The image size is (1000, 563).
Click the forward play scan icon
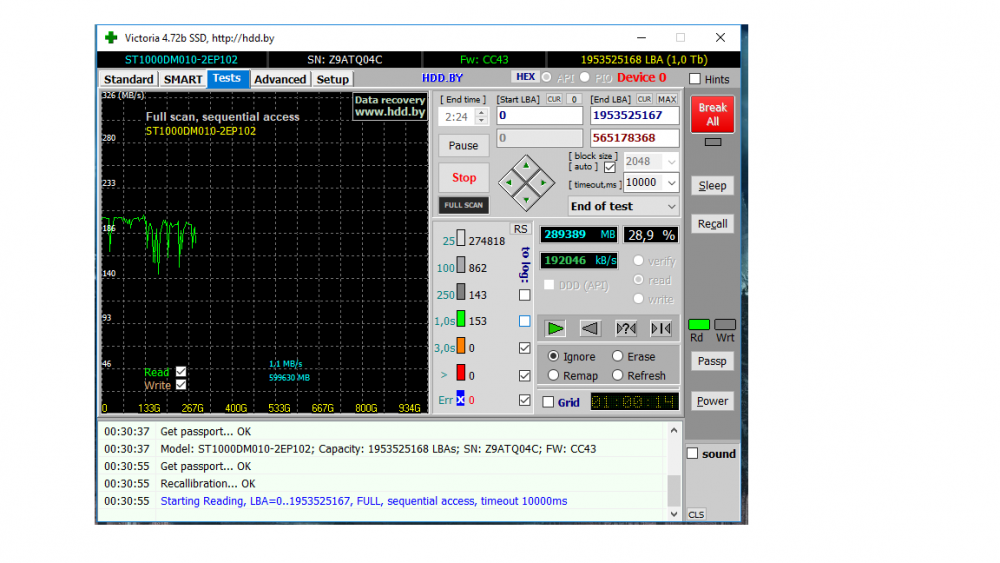pyautogui.click(x=556, y=328)
